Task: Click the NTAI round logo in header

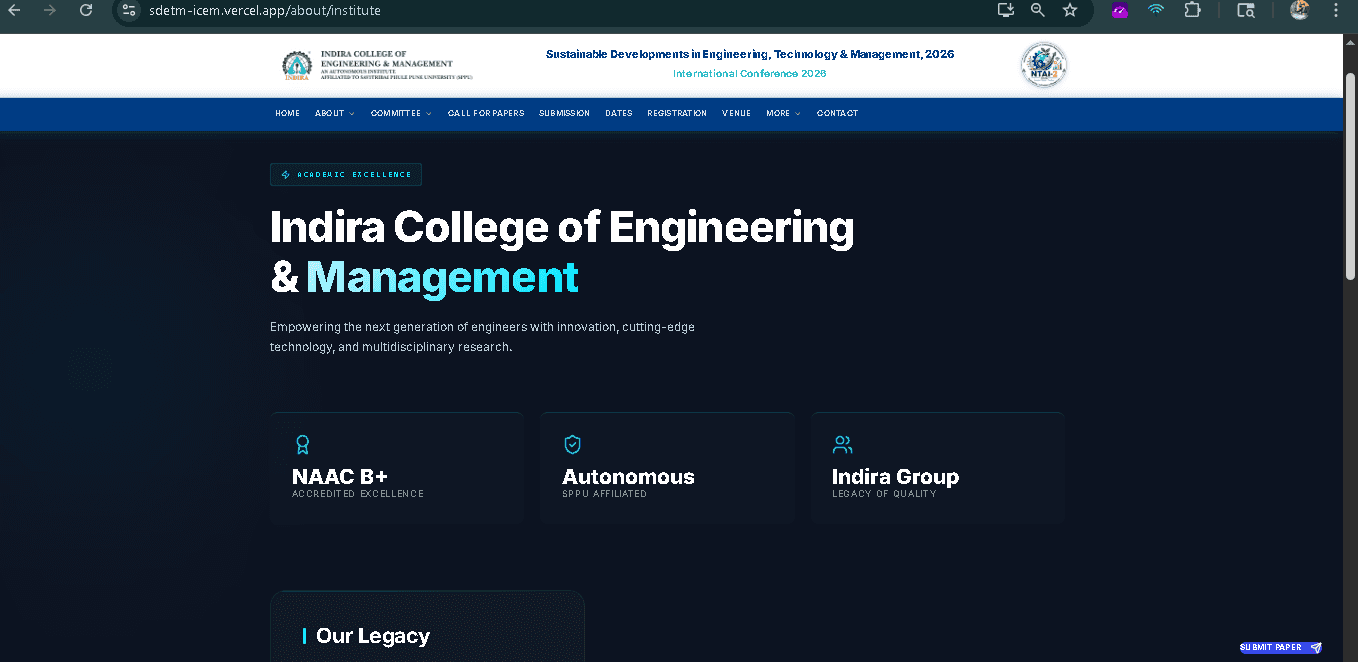Action: click(x=1043, y=65)
